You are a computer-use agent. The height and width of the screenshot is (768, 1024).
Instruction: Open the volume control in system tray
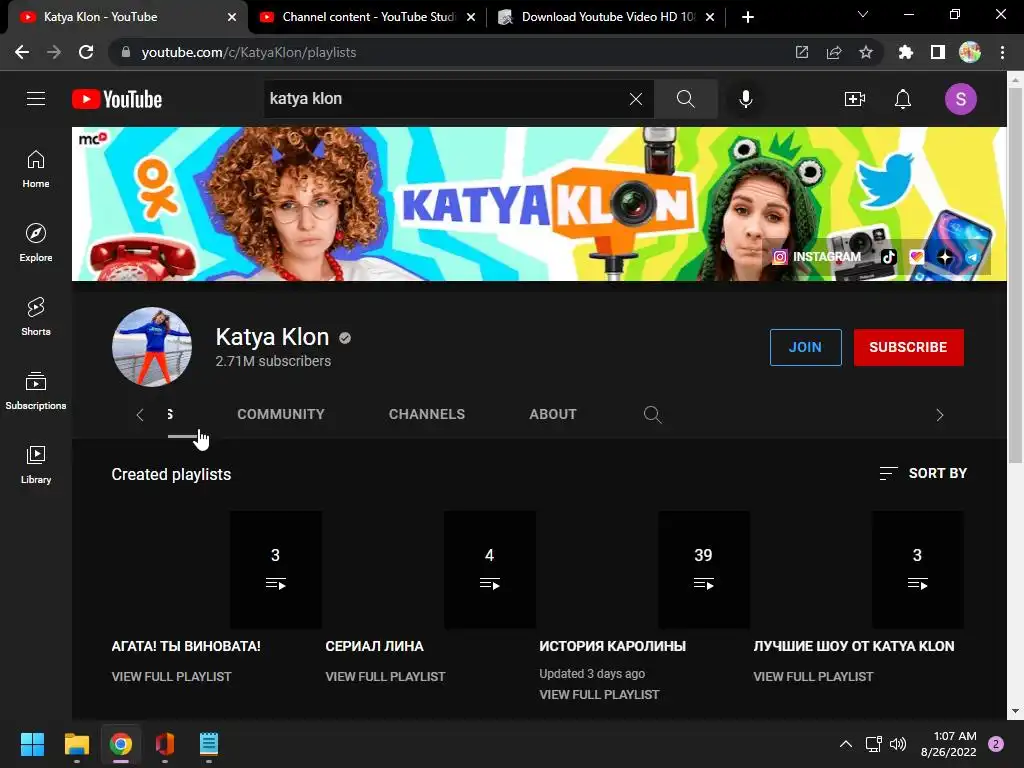pyautogui.click(x=898, y=744)
